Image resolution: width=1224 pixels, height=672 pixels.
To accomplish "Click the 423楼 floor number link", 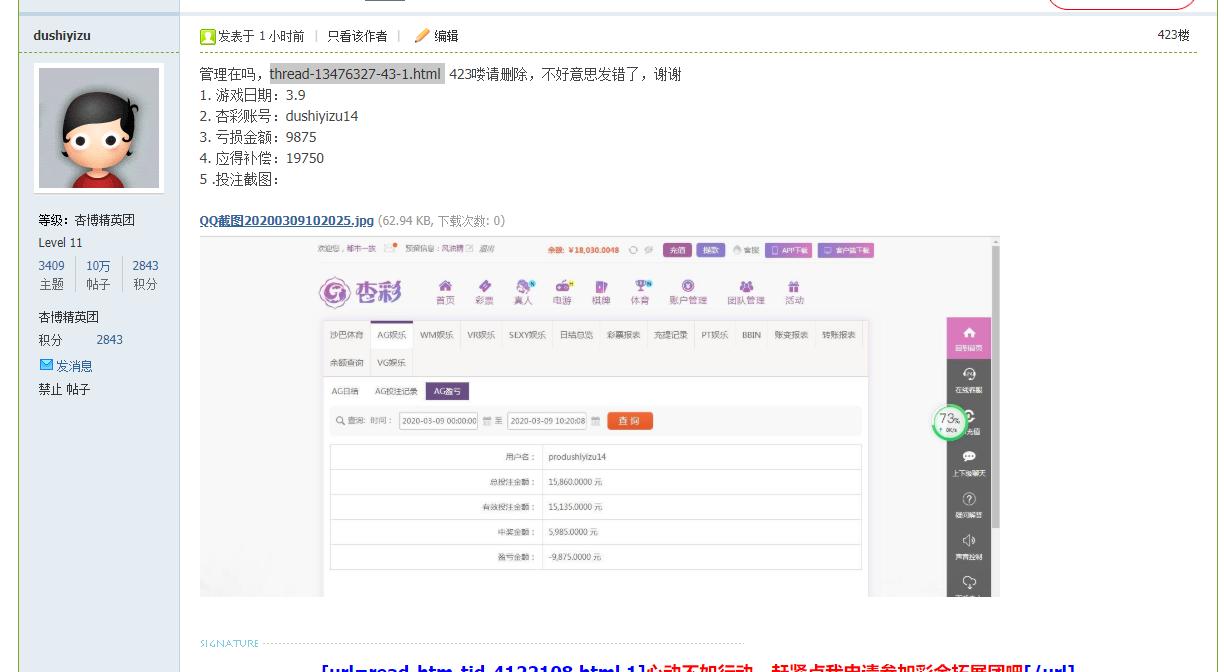I will 1174,35.
